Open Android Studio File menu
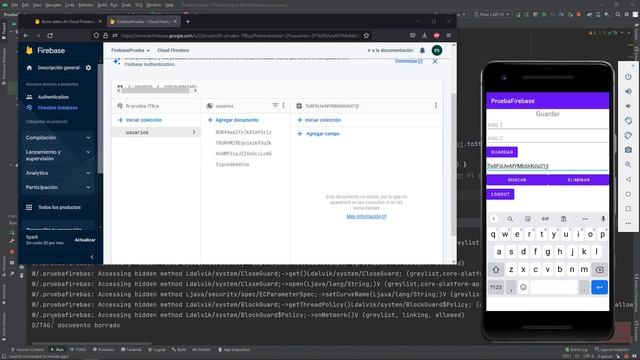This screenshot has height=360, width=640. tap(15, 5)
